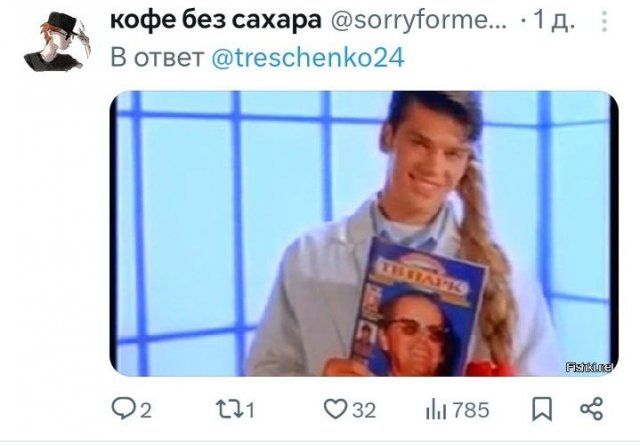Click the retweet arrows icon

pos(229,409)
